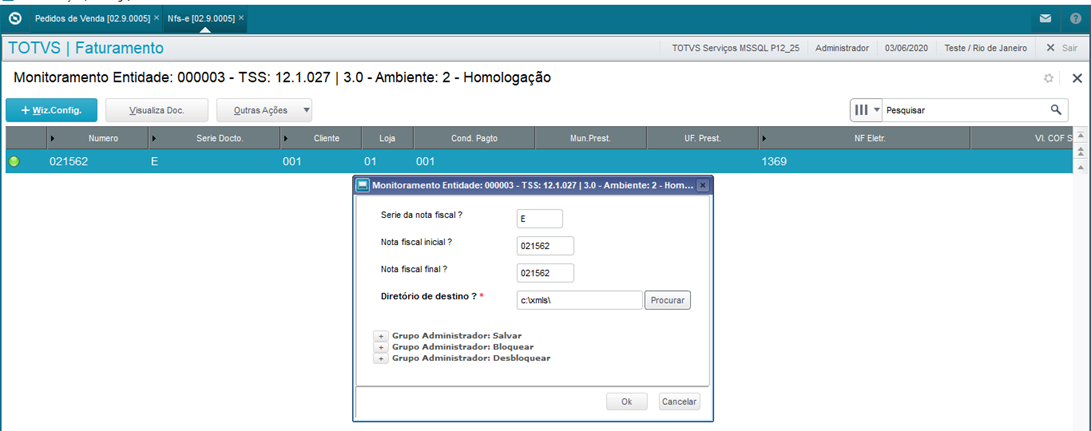Expand Grupo Administrador: Desbloquear

pos(381,359)
